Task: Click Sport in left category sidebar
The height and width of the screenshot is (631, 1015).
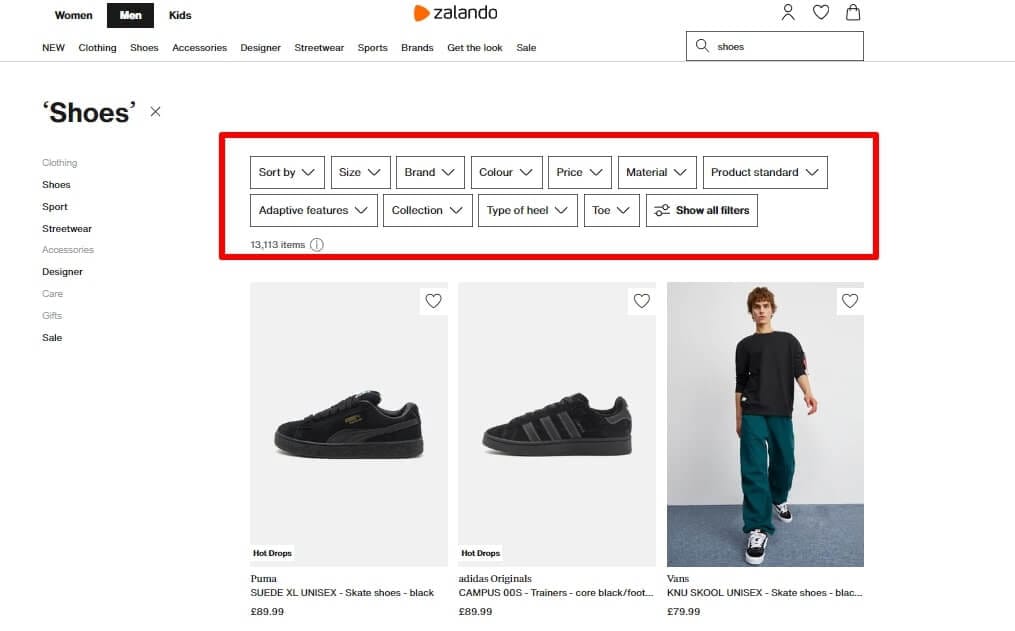Action: 55,207
